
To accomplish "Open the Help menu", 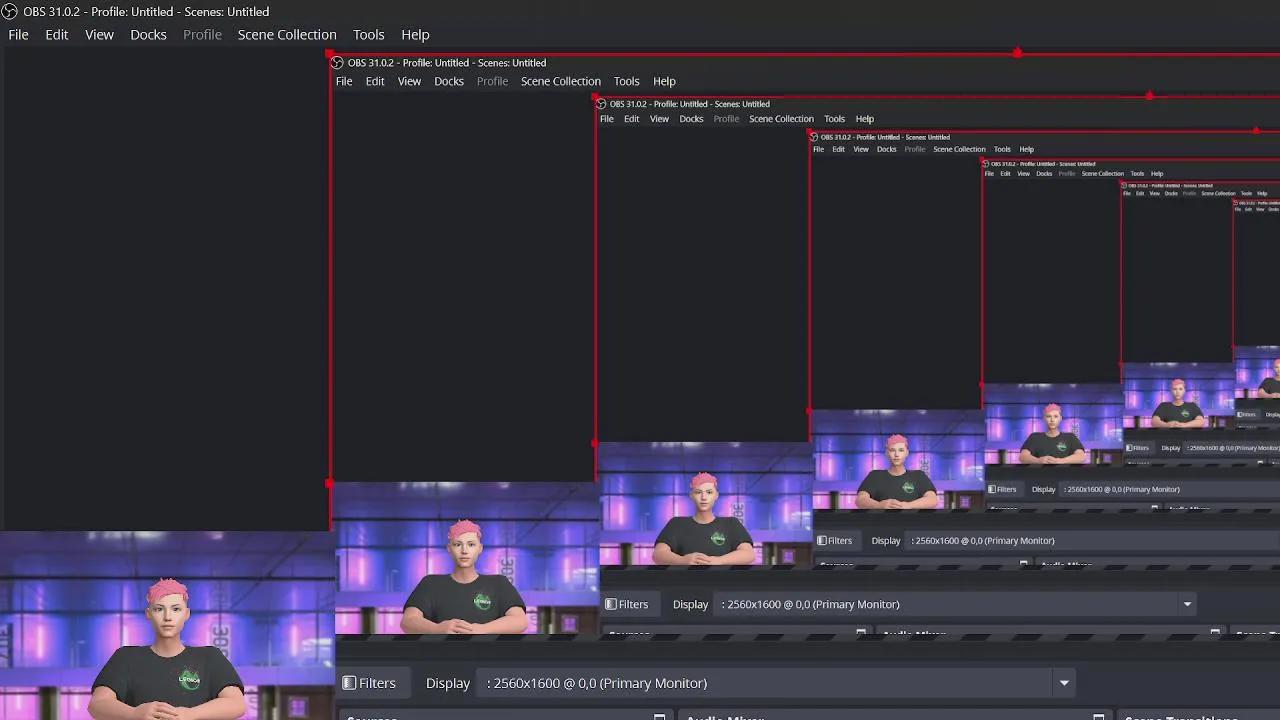I will pyautogui.click(x=415, y=34).
